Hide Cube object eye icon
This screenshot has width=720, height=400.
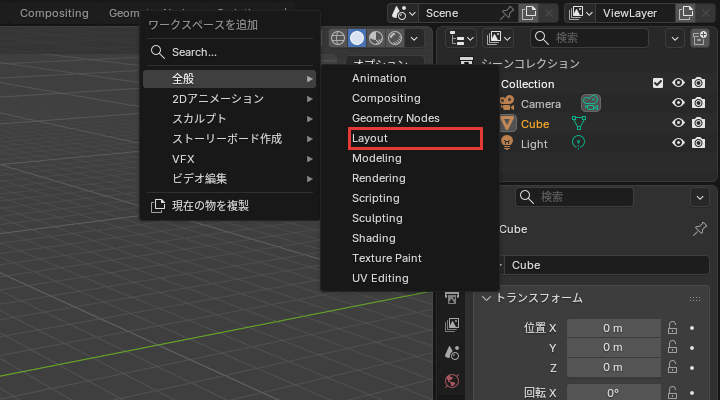click(x=678, y=123)
